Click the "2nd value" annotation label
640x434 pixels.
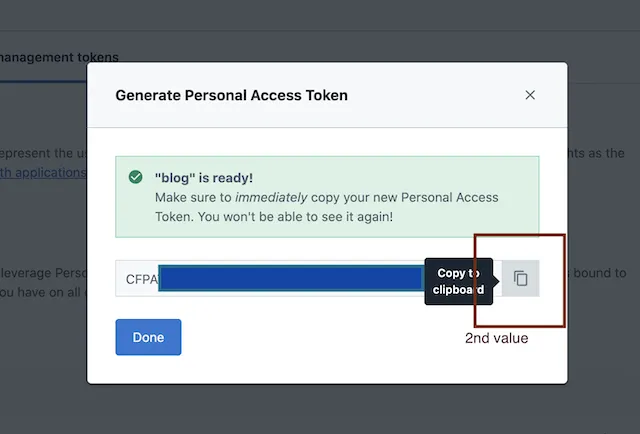(x=496, y=338)
